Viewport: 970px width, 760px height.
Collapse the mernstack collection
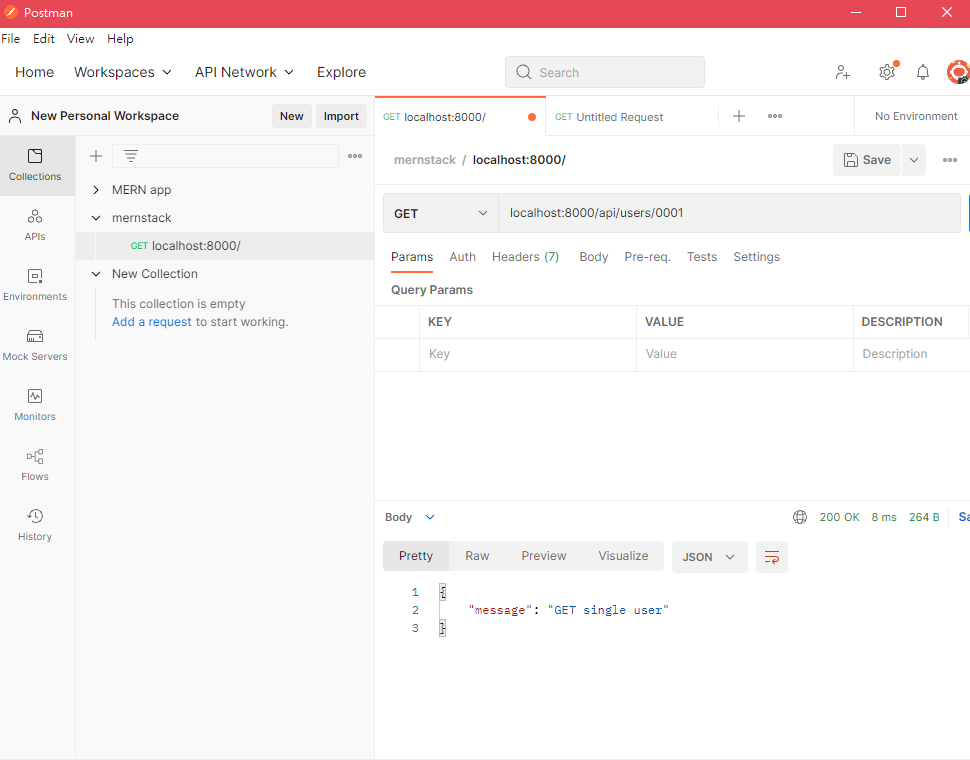[x=96, y=218]
